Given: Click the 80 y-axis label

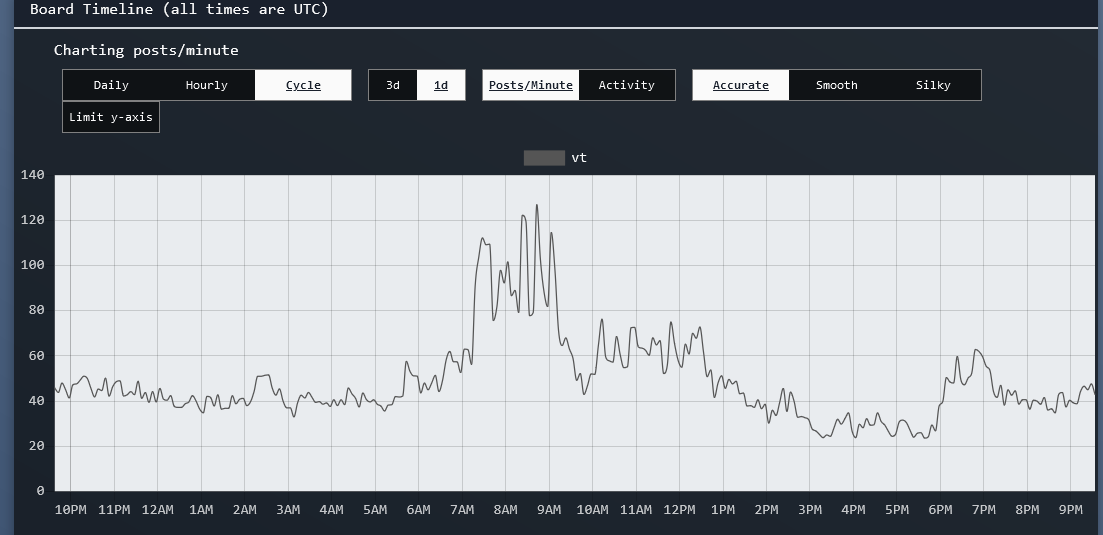Looking at the screenshot, I should click(x=36, y=310).
